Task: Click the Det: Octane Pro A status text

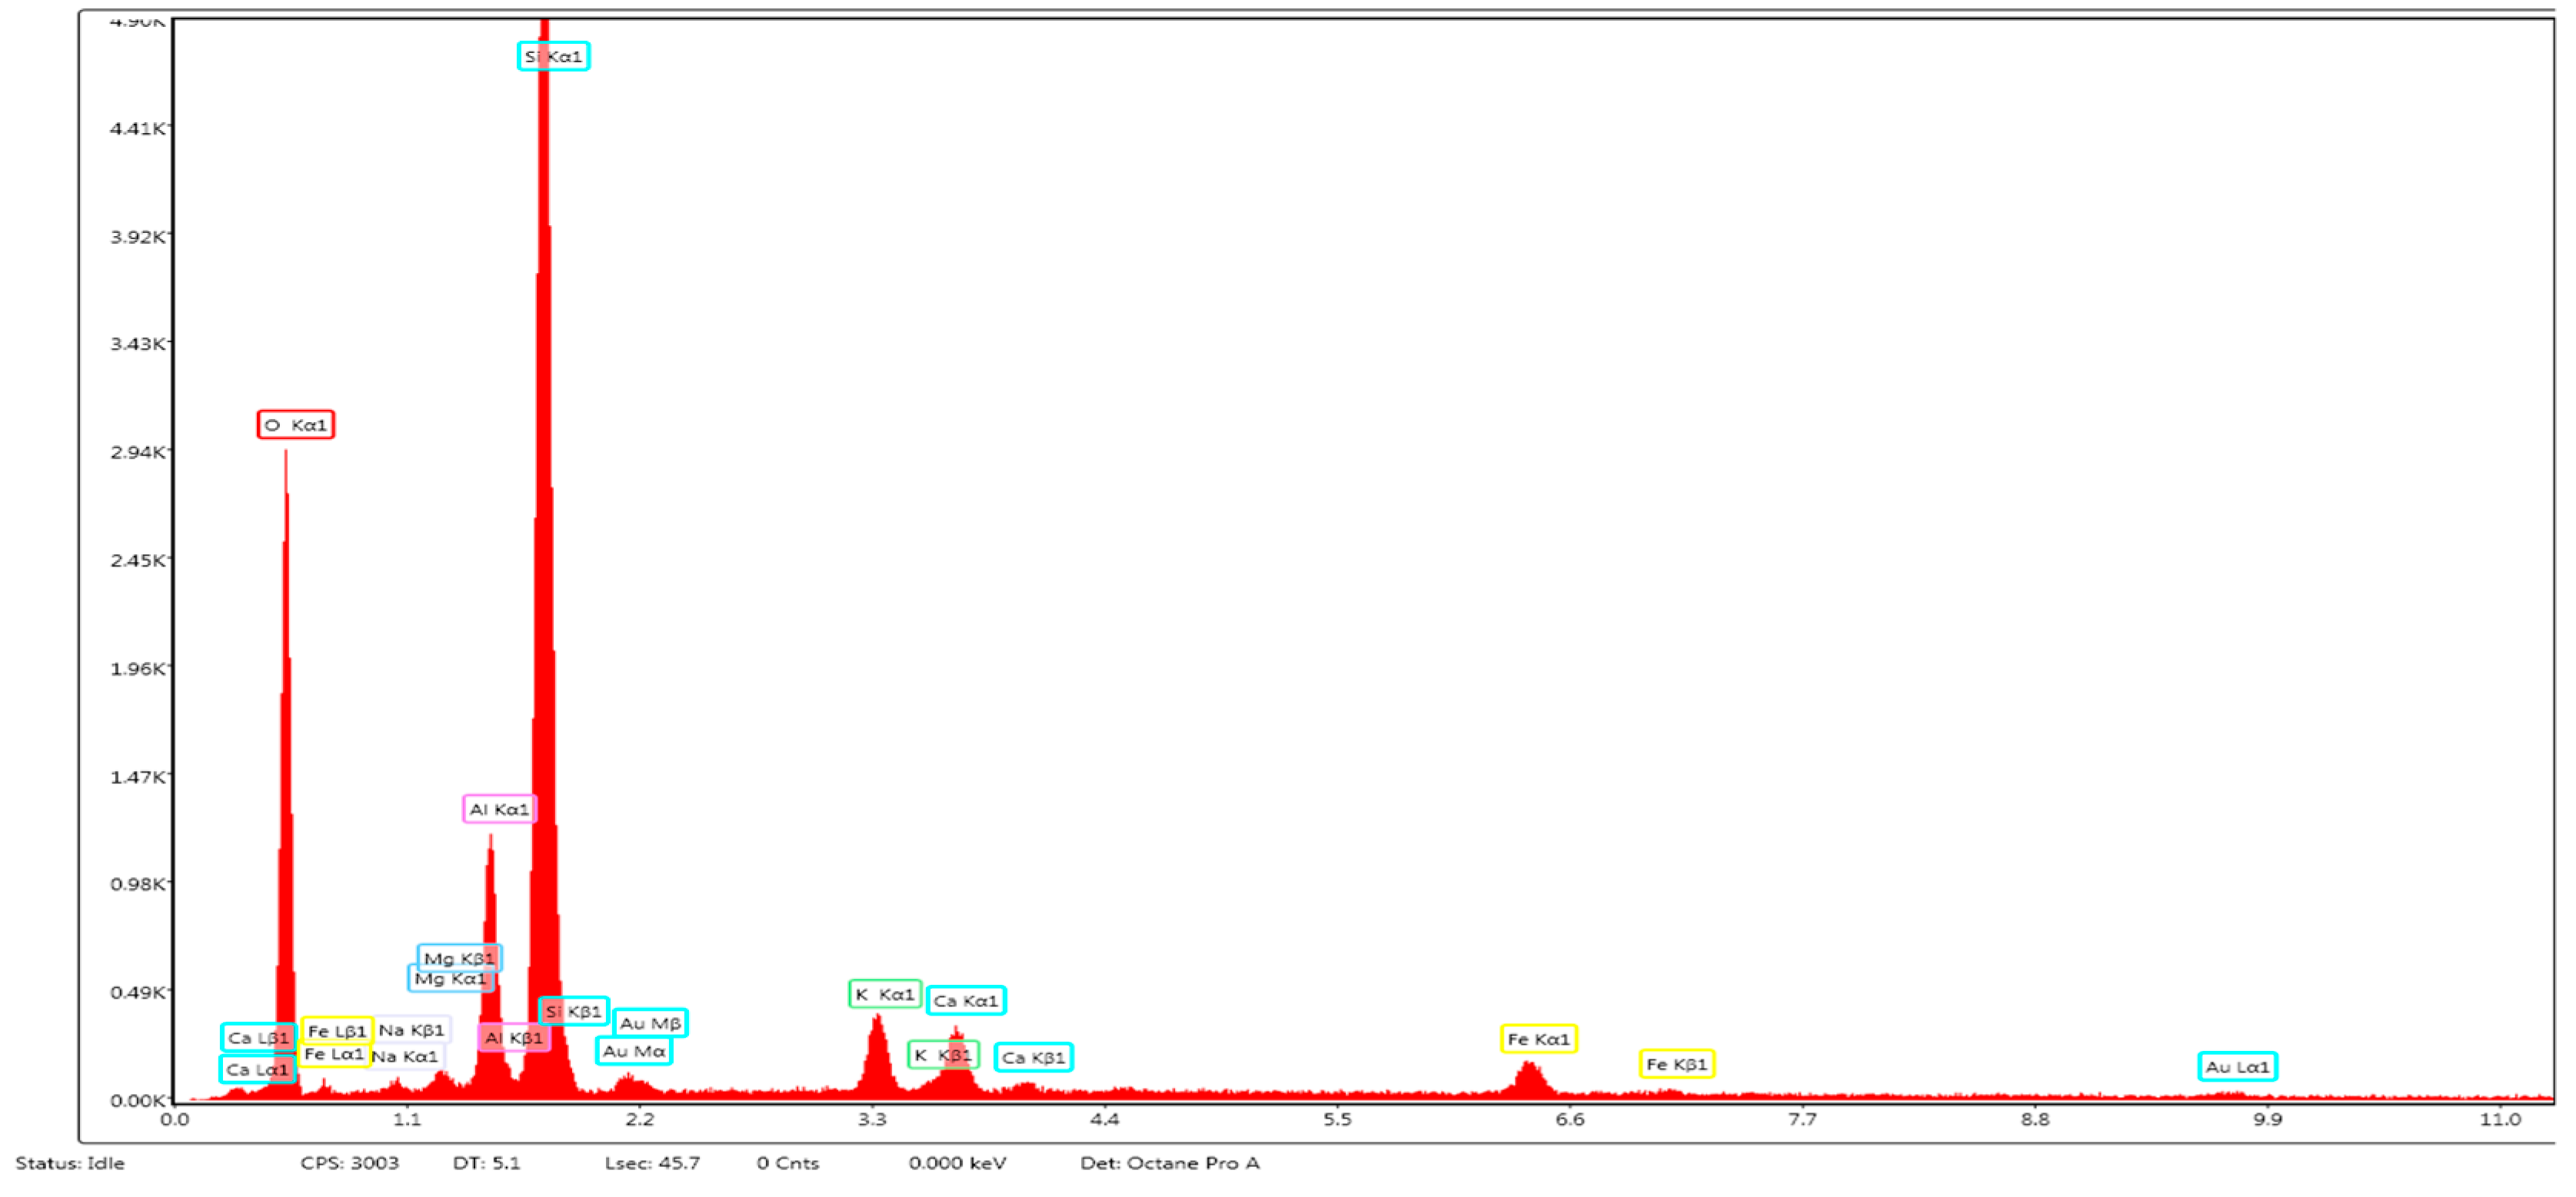Action: [1169, 1163]
